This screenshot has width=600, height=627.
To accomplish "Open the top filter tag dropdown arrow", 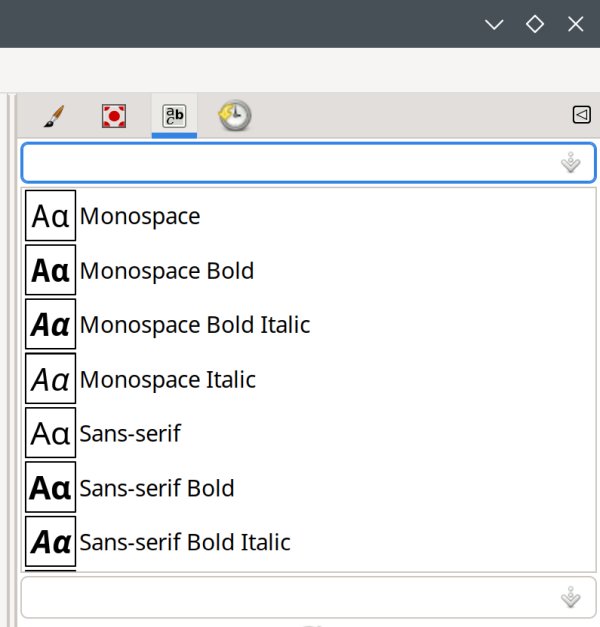I will pos(571,163).
